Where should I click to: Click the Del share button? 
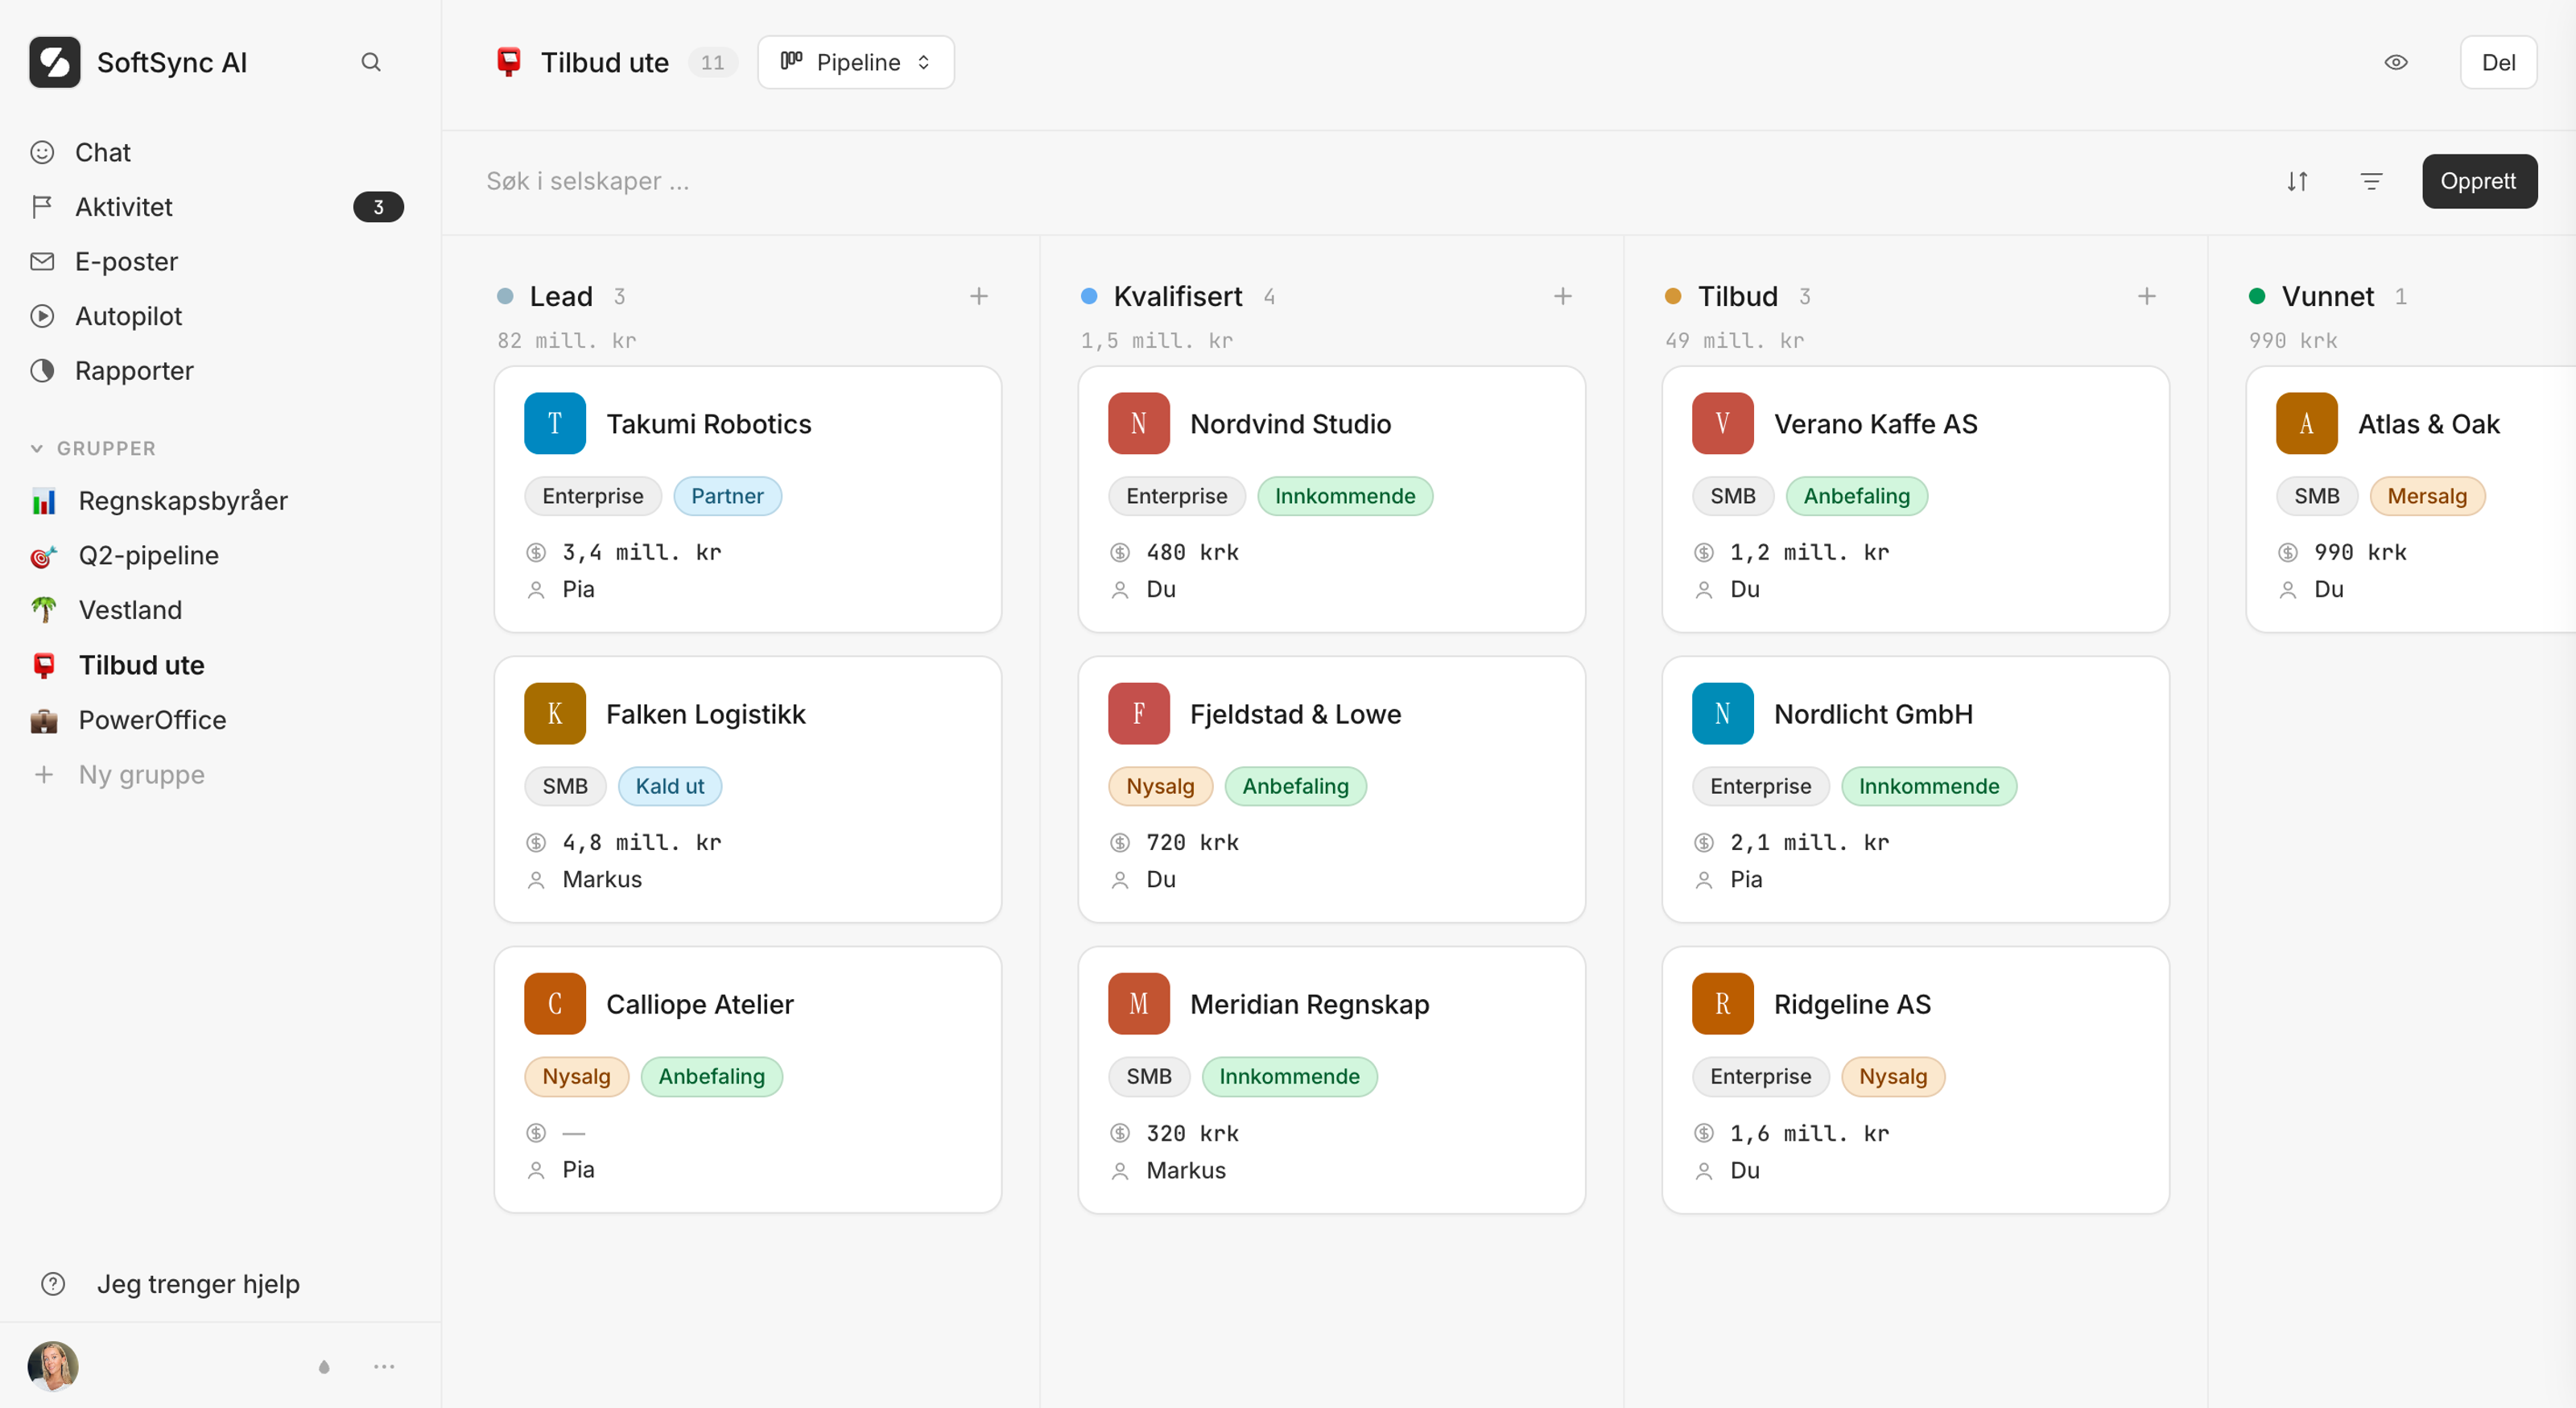point(2497,62)
